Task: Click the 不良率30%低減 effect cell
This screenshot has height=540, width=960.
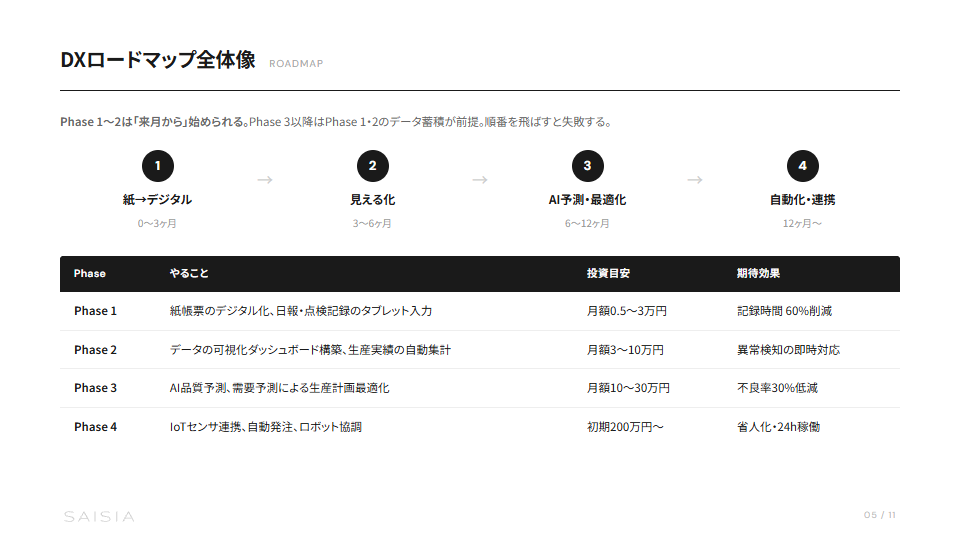Action: pos(777,388)
